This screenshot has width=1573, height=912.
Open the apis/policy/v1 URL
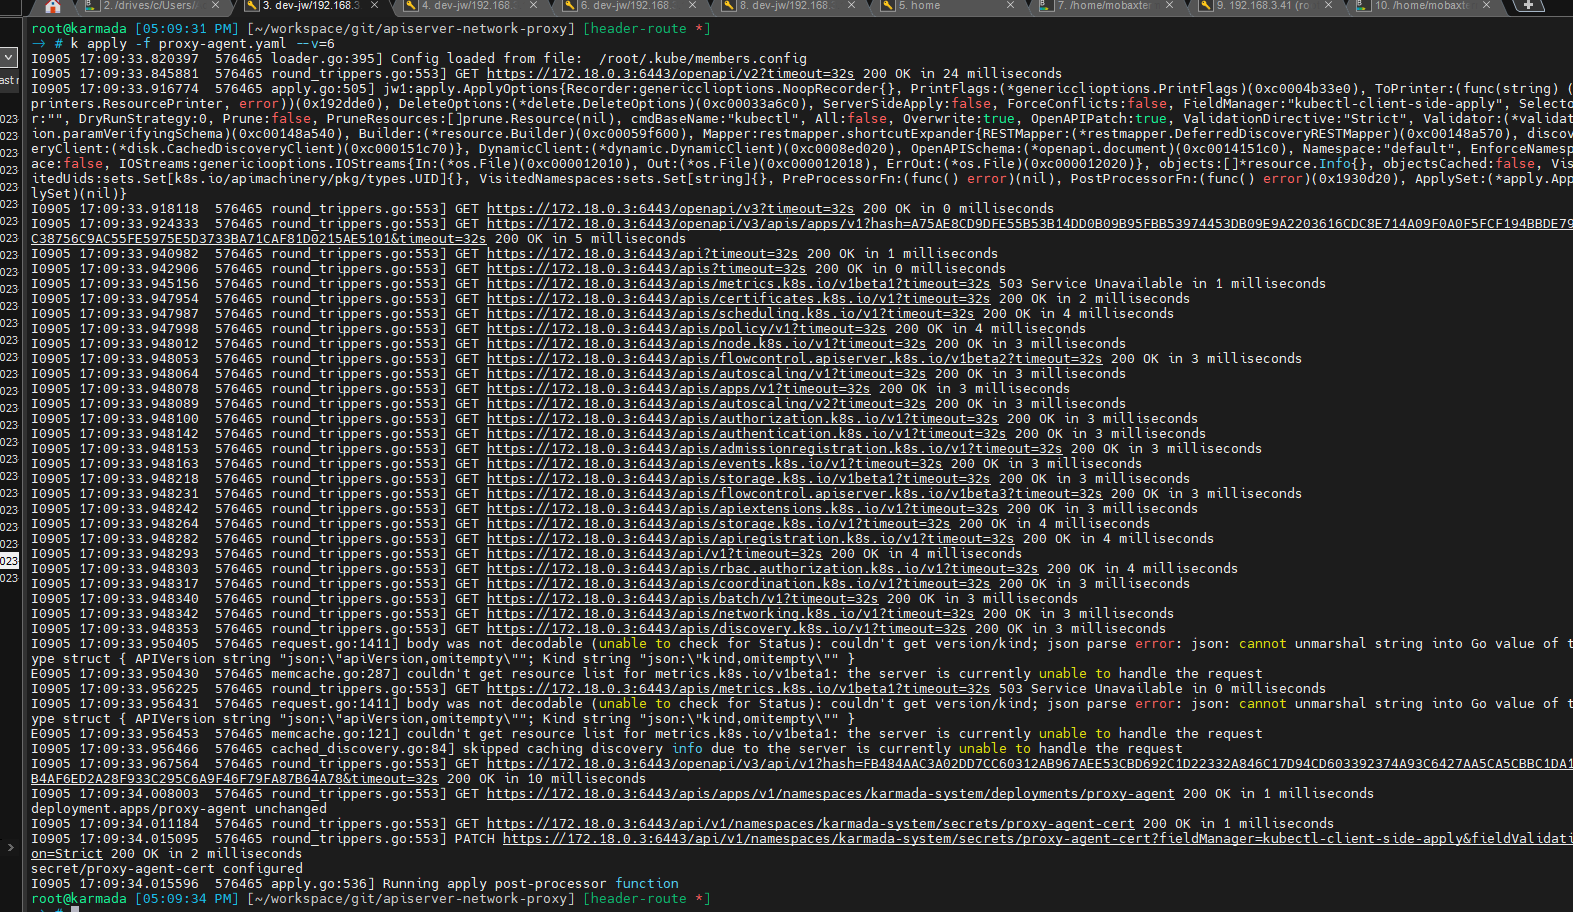686,328
